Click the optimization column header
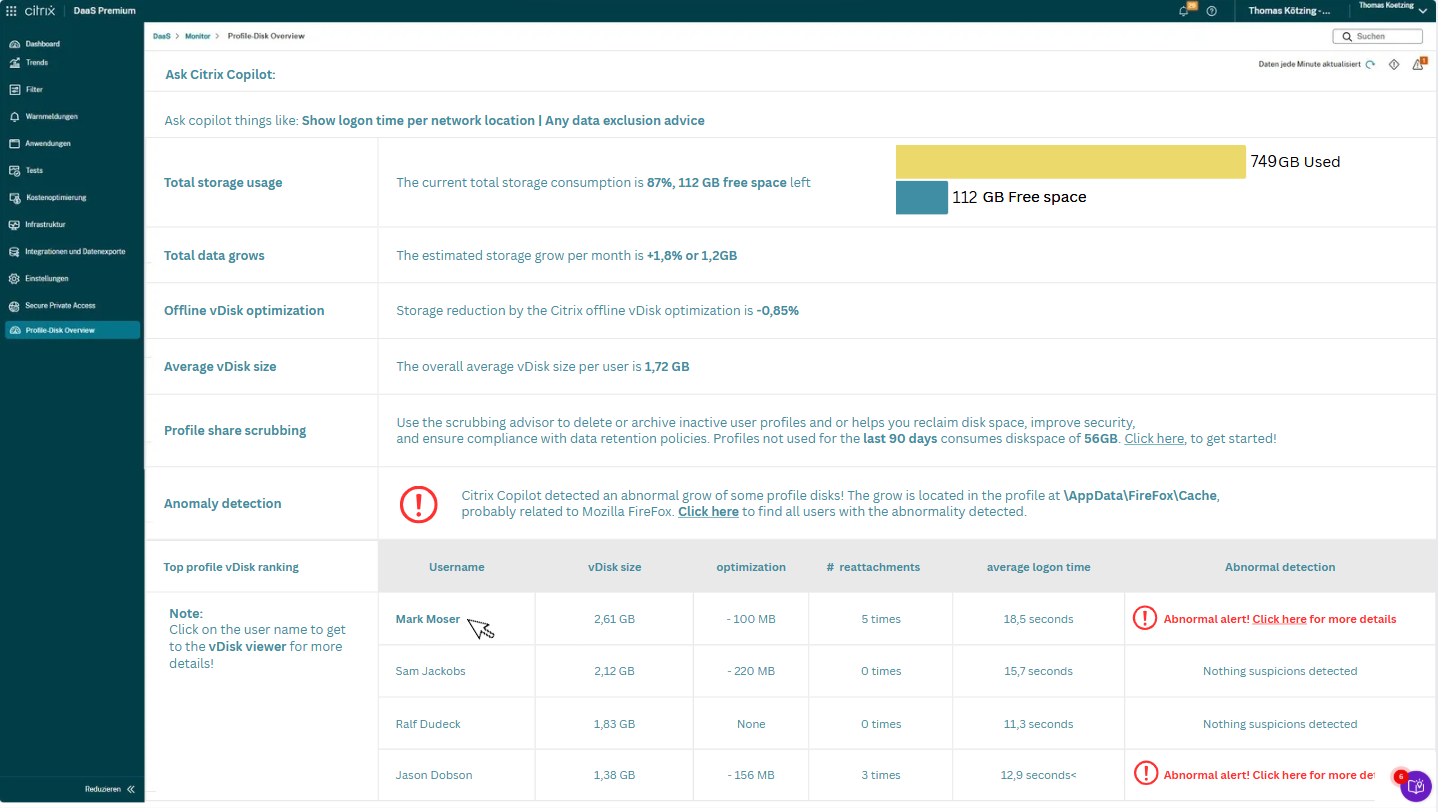Screen dimensions: 1438x812 click(x=751, y=567)
